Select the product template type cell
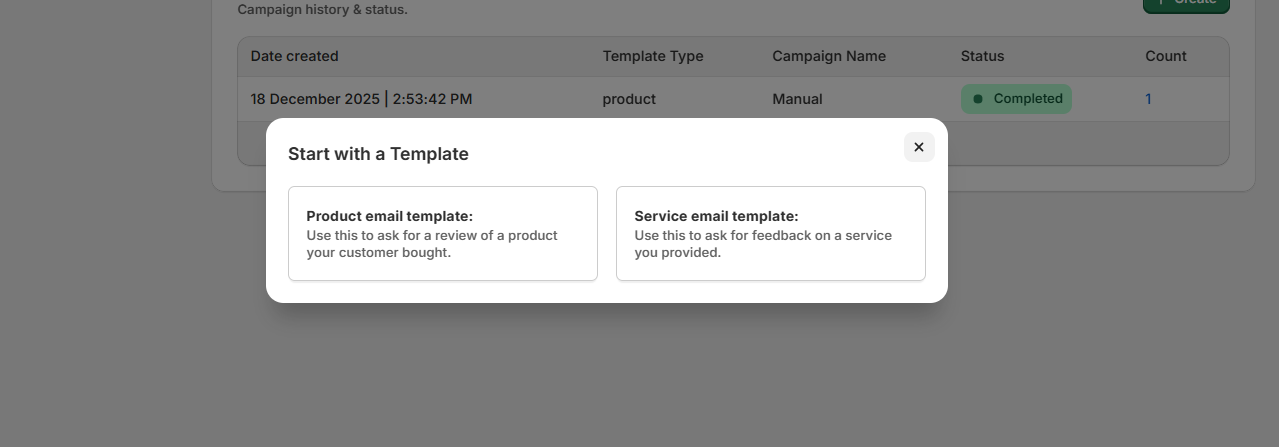The image size is (1279, 447). tap(629, 99)
